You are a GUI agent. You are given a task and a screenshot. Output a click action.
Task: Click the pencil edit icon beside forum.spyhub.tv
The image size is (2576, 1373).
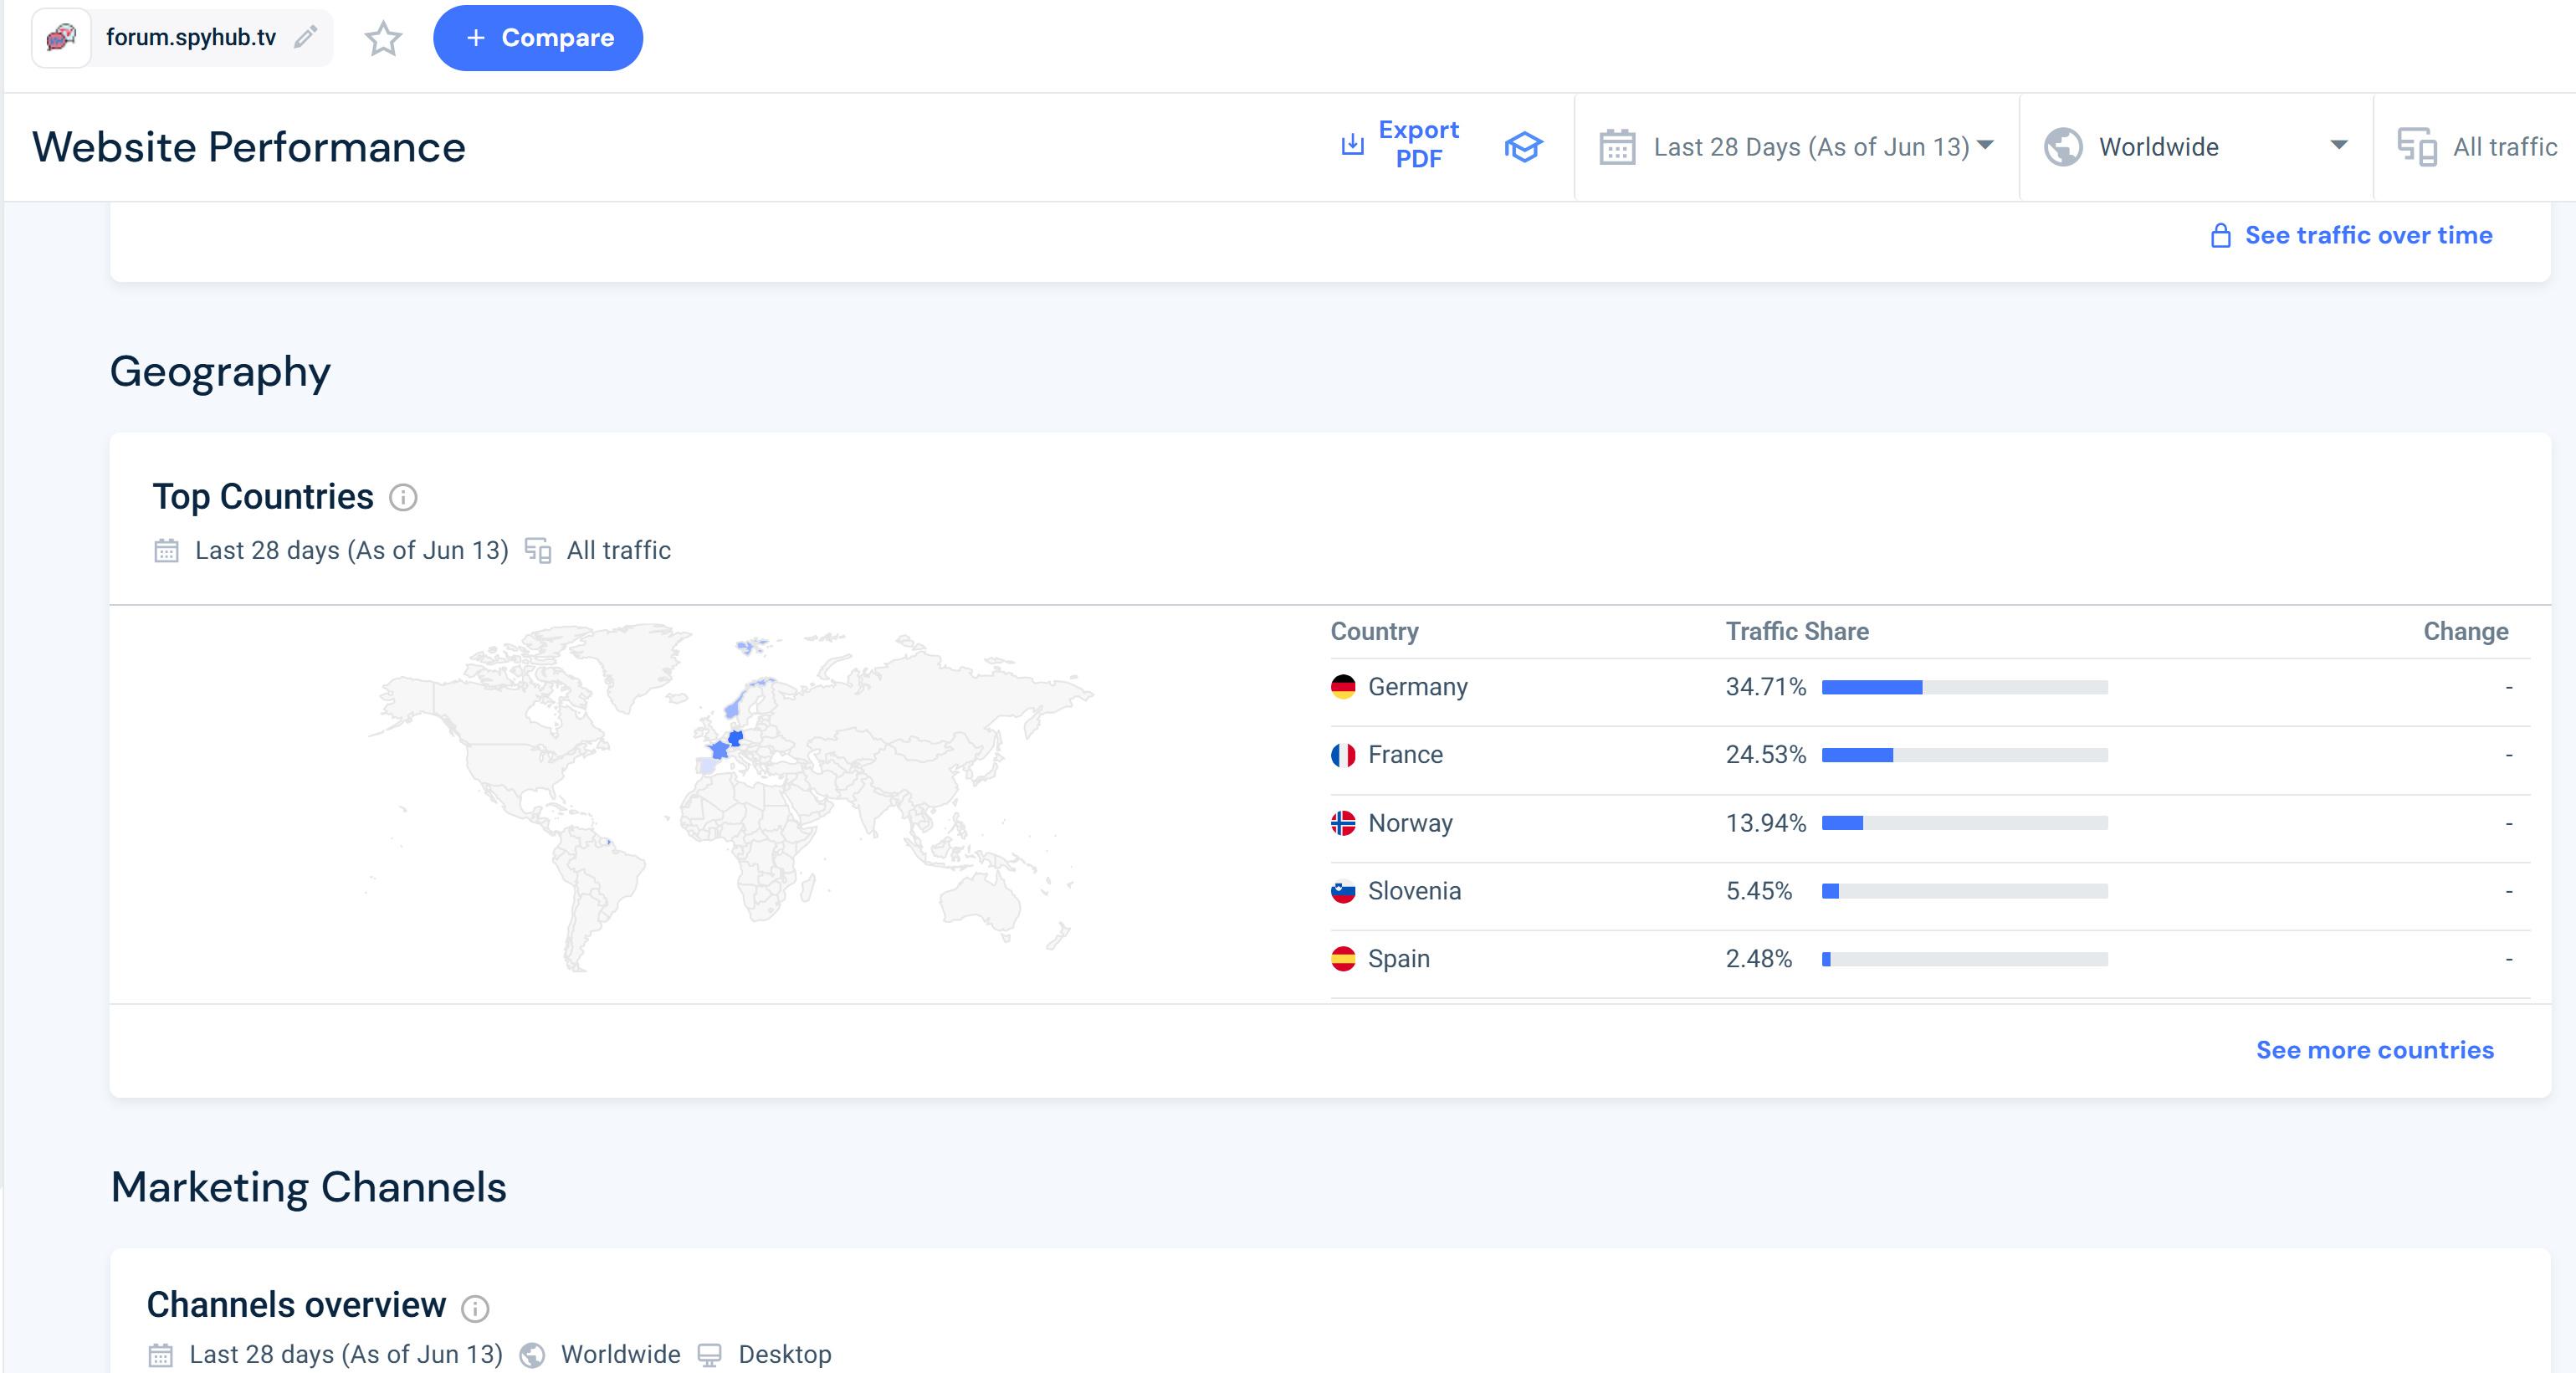pos(306,37)
